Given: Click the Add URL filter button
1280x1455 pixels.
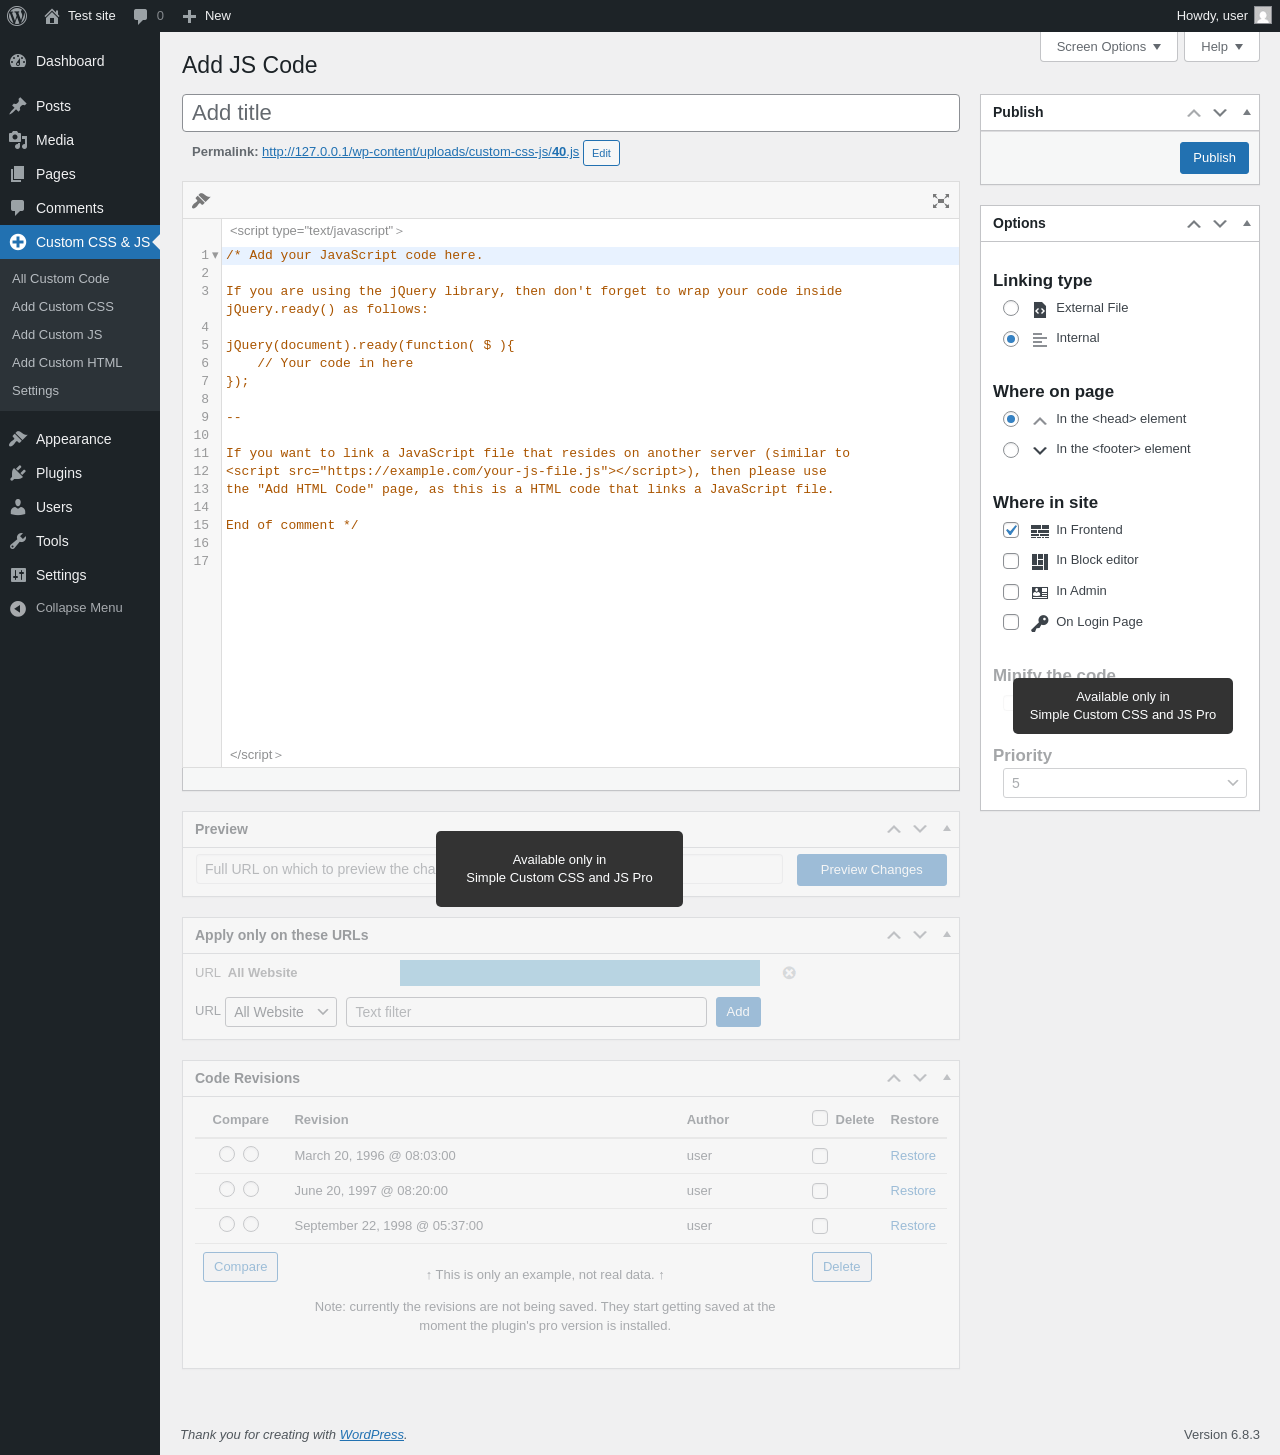Looking at the screenshot, I should [x=738, y=1012].
